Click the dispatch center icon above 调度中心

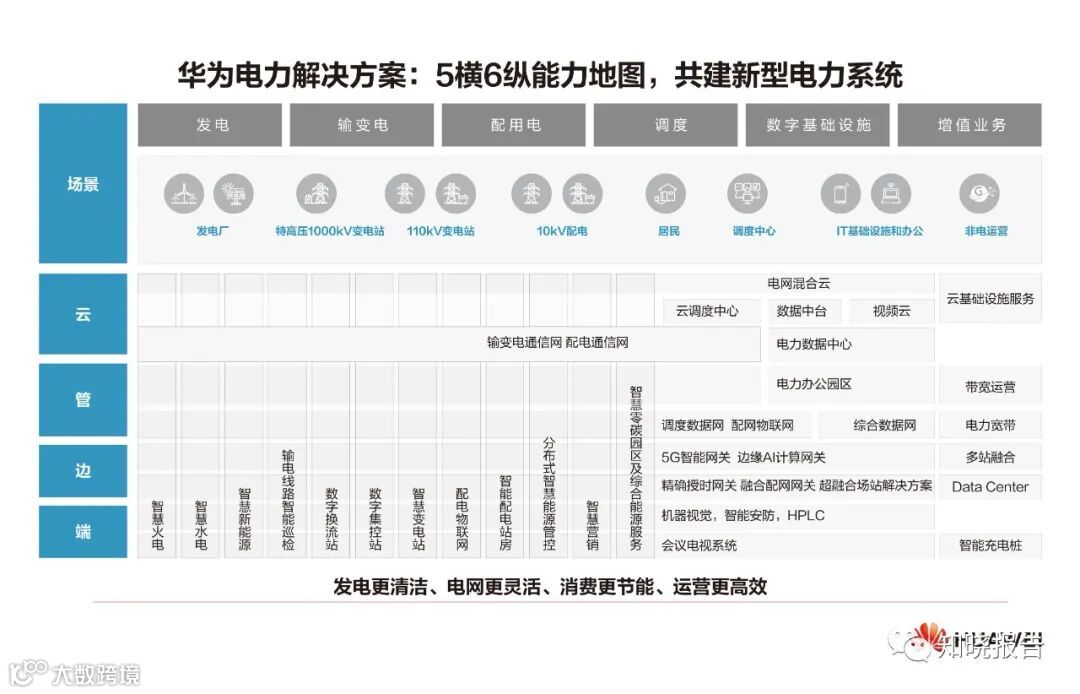click(747, 193)
